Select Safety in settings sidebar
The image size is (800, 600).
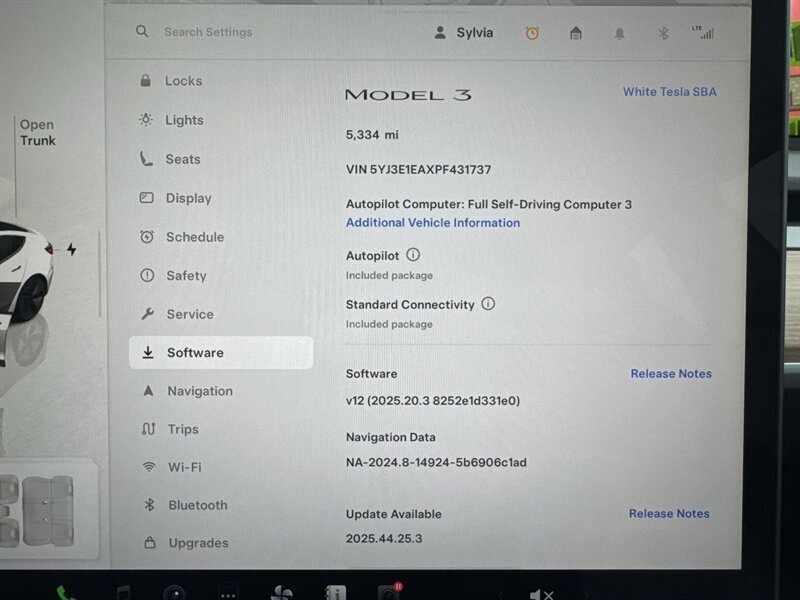pos(186,275)
